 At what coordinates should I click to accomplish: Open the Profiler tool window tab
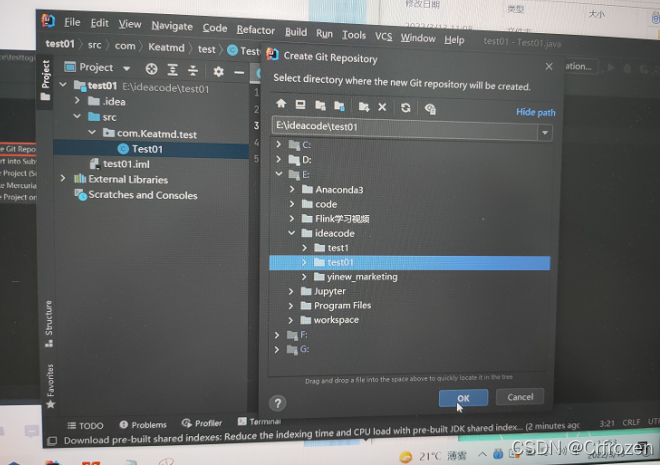pyautogui.click(x=202, y=423)
